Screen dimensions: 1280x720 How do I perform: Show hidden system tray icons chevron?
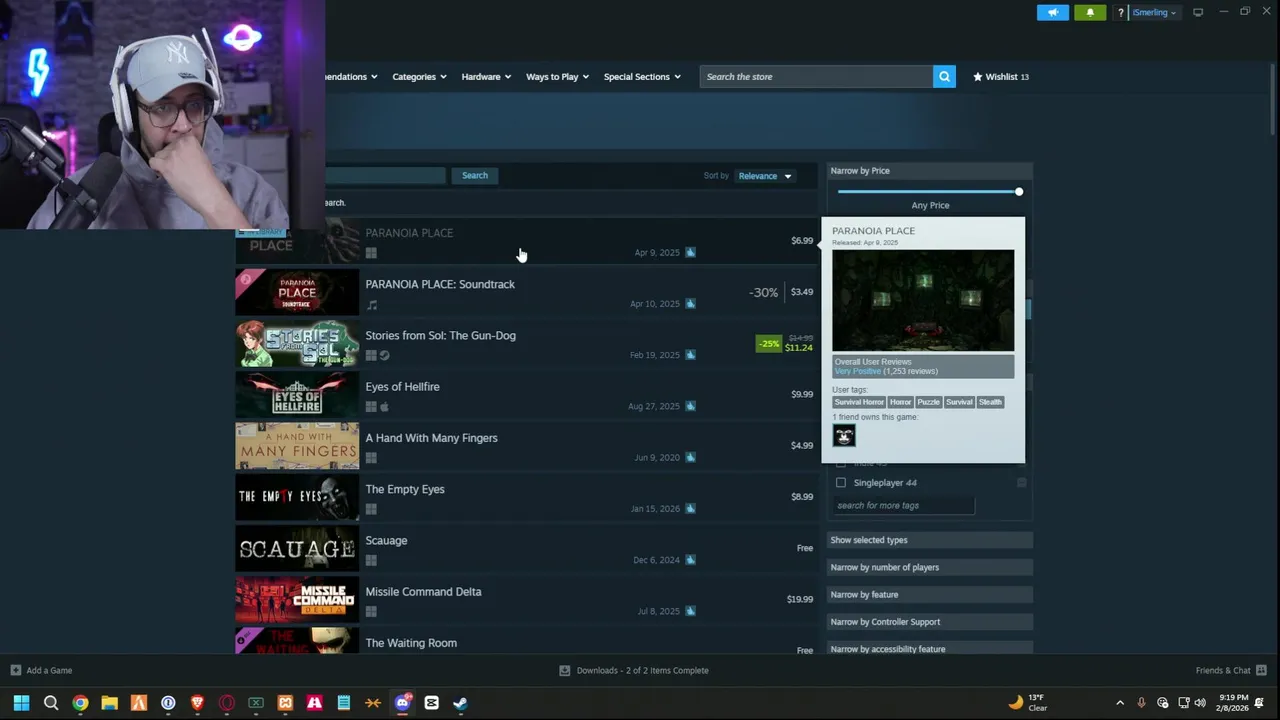(x=1120, y=703)
